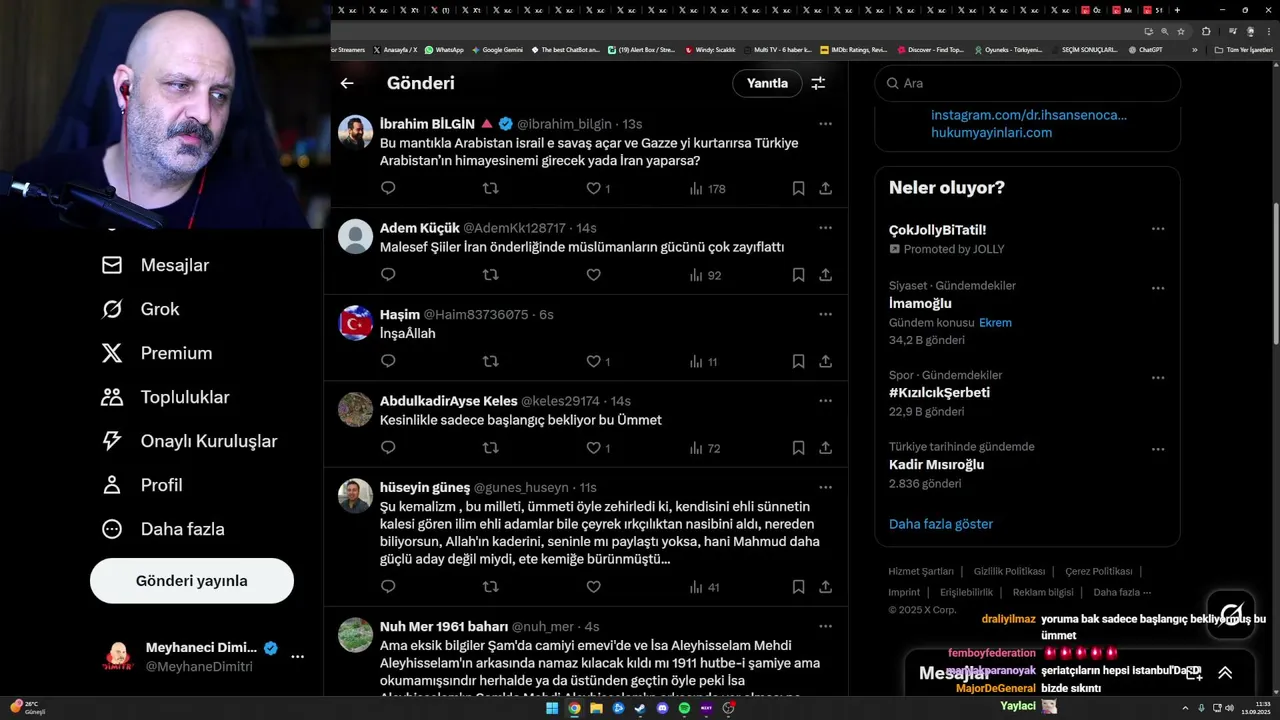Repost Adem Küçük's post
1280x720 pixels.
[490, 274]
